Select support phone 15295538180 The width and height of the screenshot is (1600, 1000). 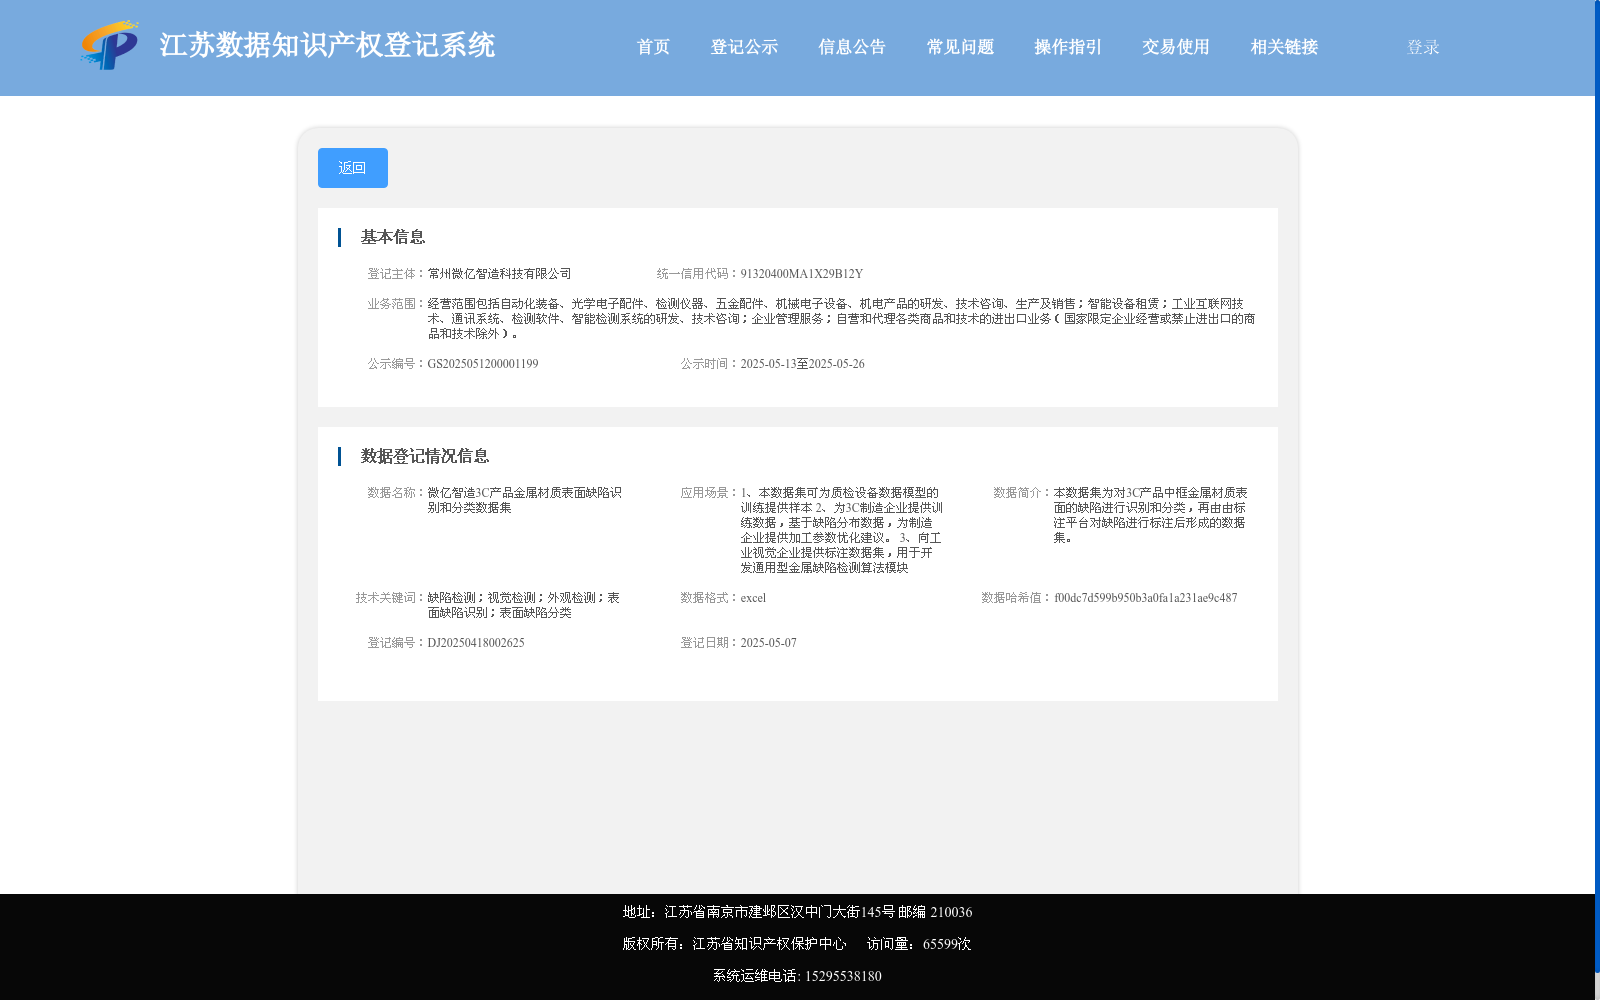(x=843, y=976)
